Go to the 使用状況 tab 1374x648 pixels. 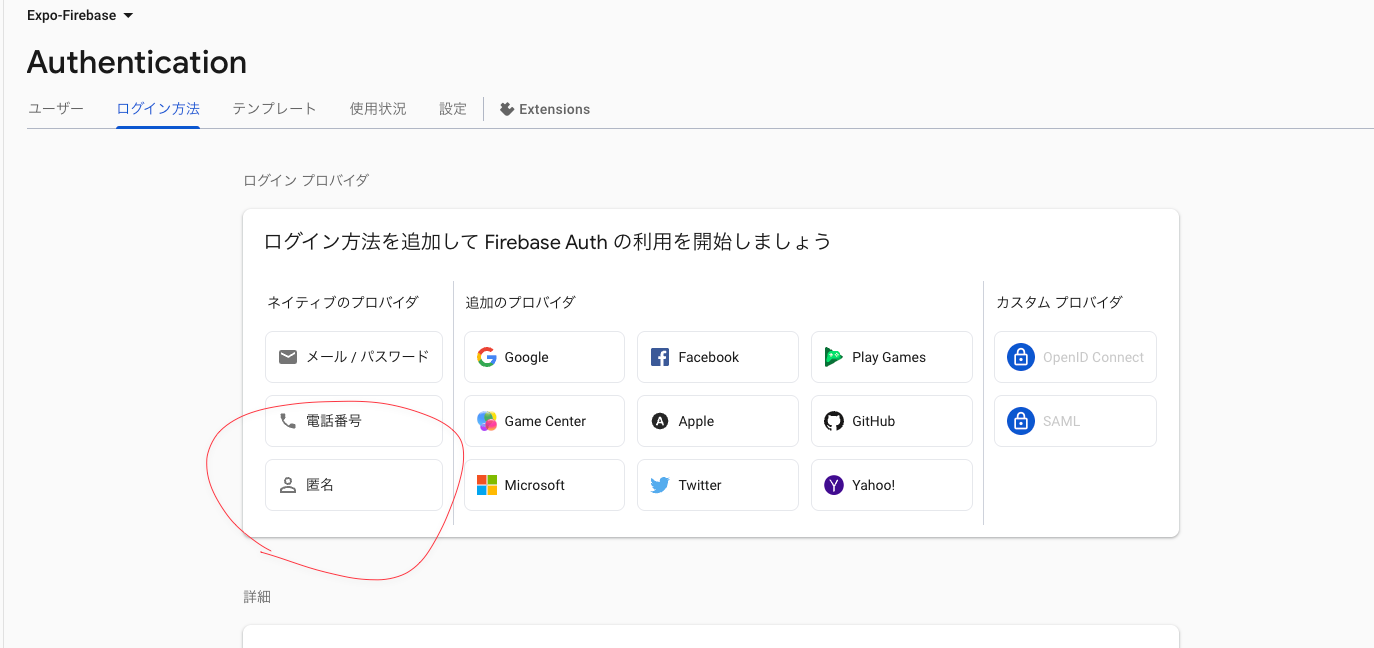[x=378, y=109]
